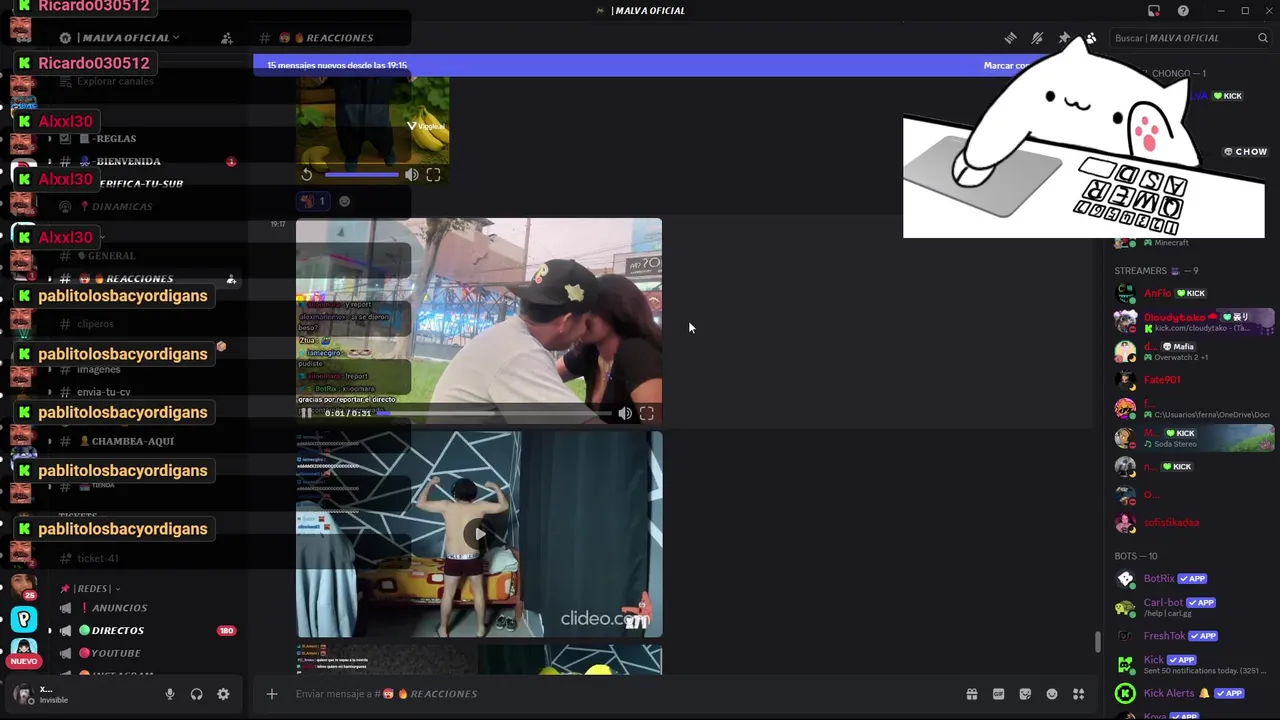Open the BIENVENIDA channel

point(128,162)
